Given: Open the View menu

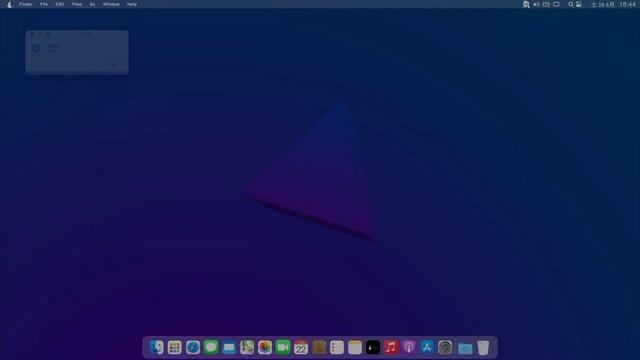Looking at the screenshot, I should pos(77,4).
